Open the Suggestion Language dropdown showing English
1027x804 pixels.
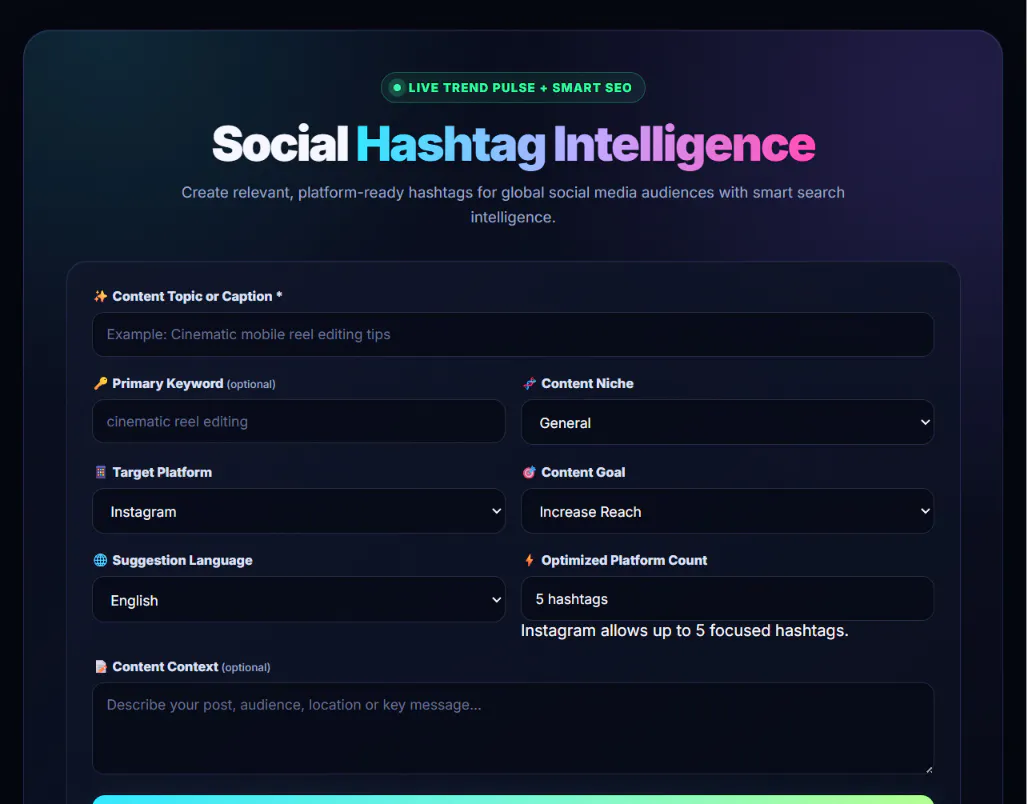(299, 599)
